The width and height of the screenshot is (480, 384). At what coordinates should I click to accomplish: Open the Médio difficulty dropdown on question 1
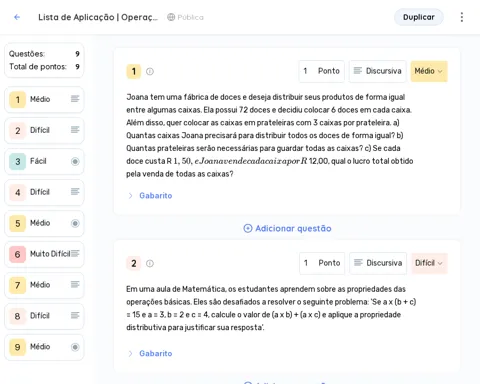(429, 71)
